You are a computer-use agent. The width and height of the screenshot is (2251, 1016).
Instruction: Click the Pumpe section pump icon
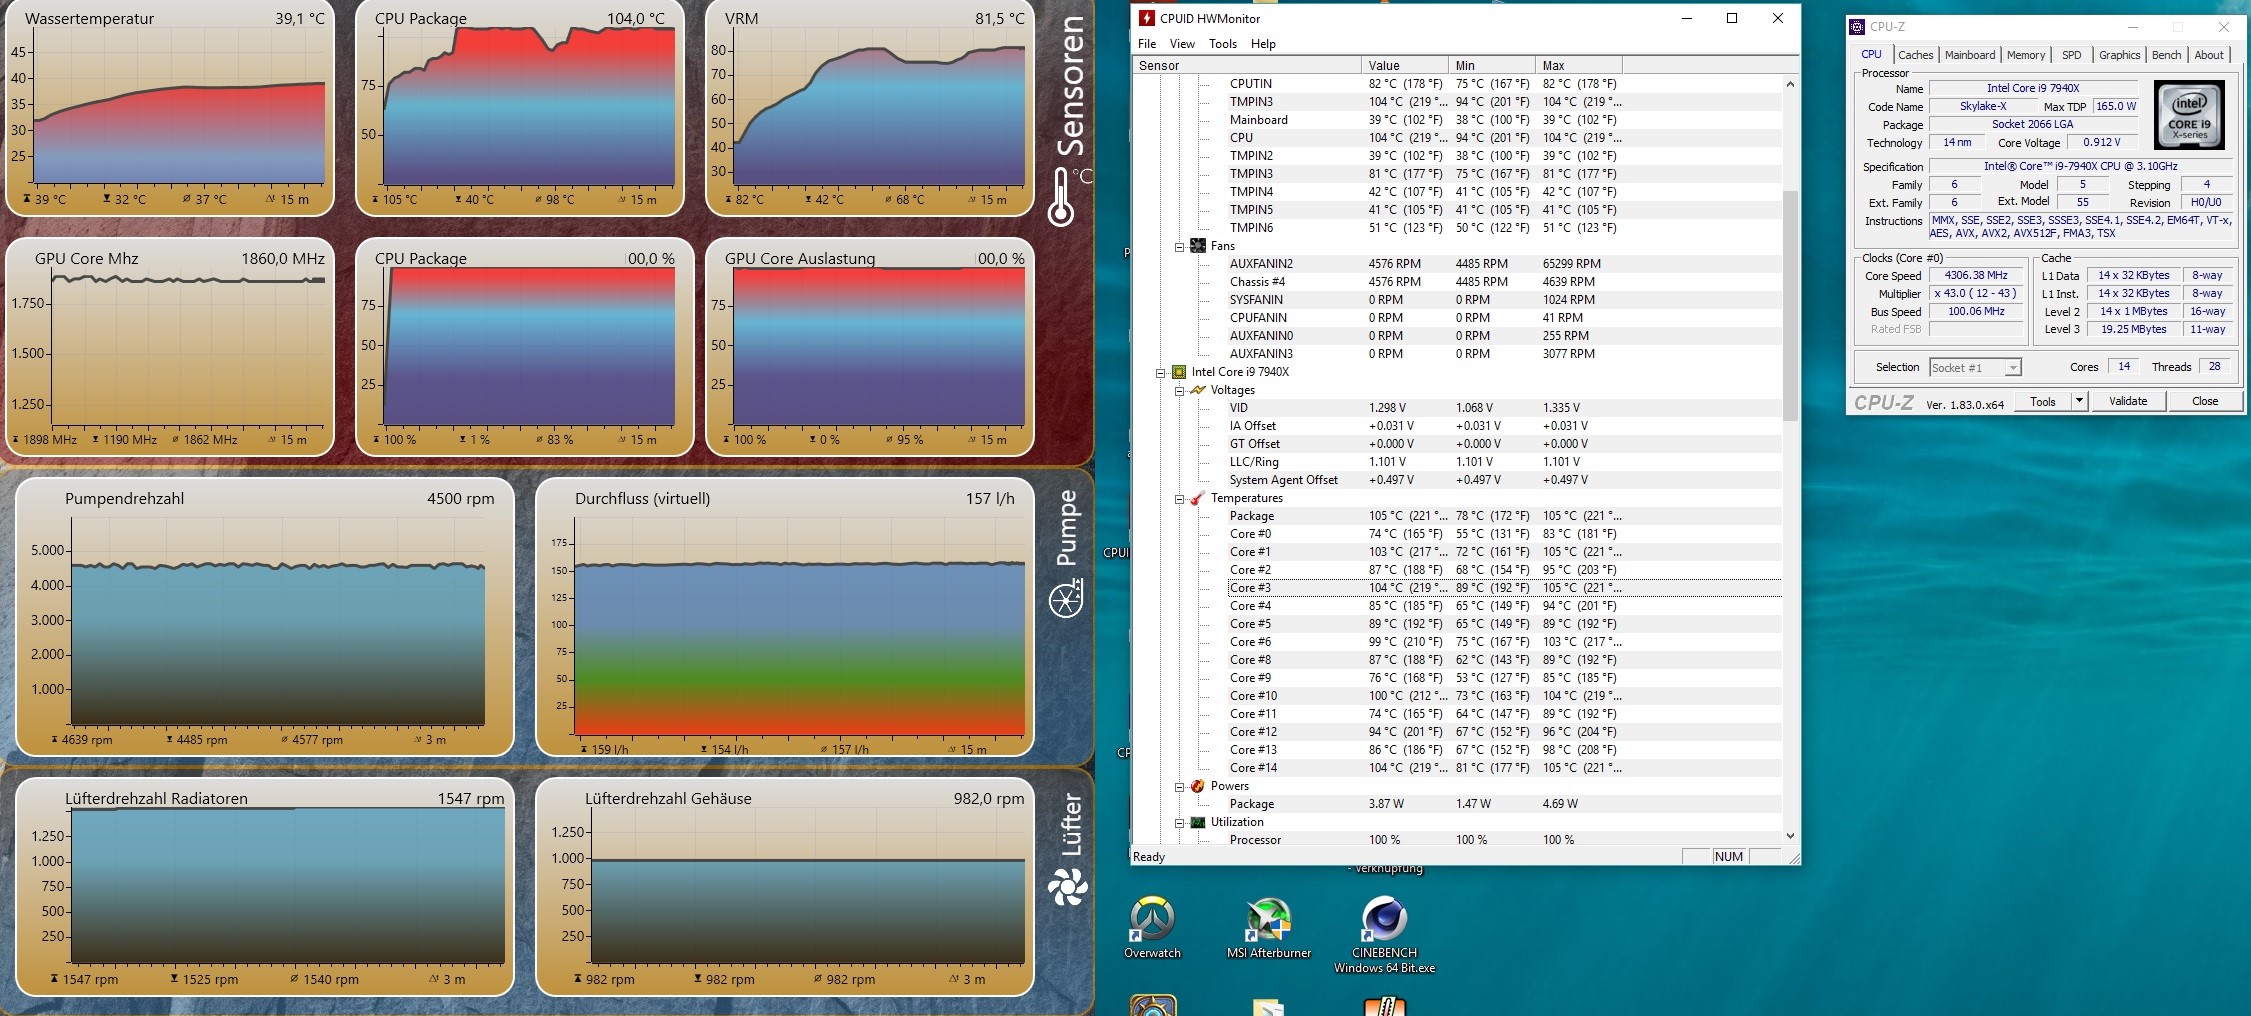1066,600
